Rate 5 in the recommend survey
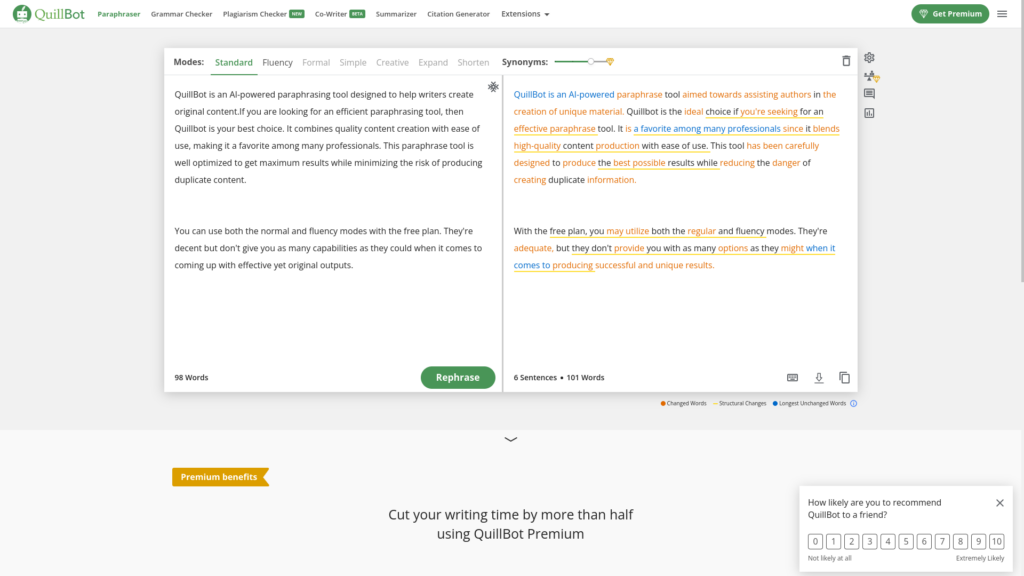1024x576 pixels. (x=906, y=541)
